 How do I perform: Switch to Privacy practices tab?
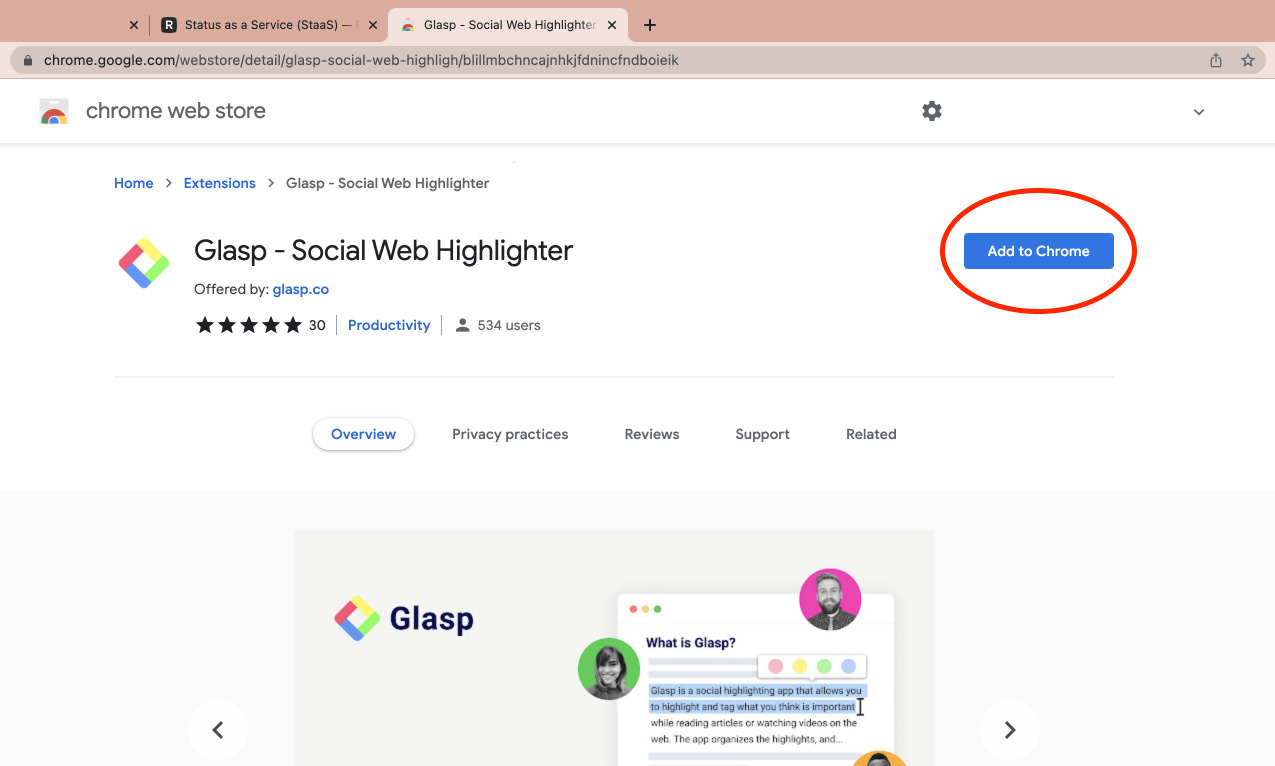click(x=510, y=434)
